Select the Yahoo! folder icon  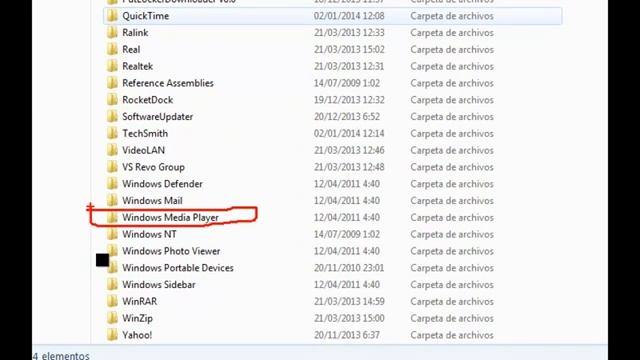pos(112,335)
